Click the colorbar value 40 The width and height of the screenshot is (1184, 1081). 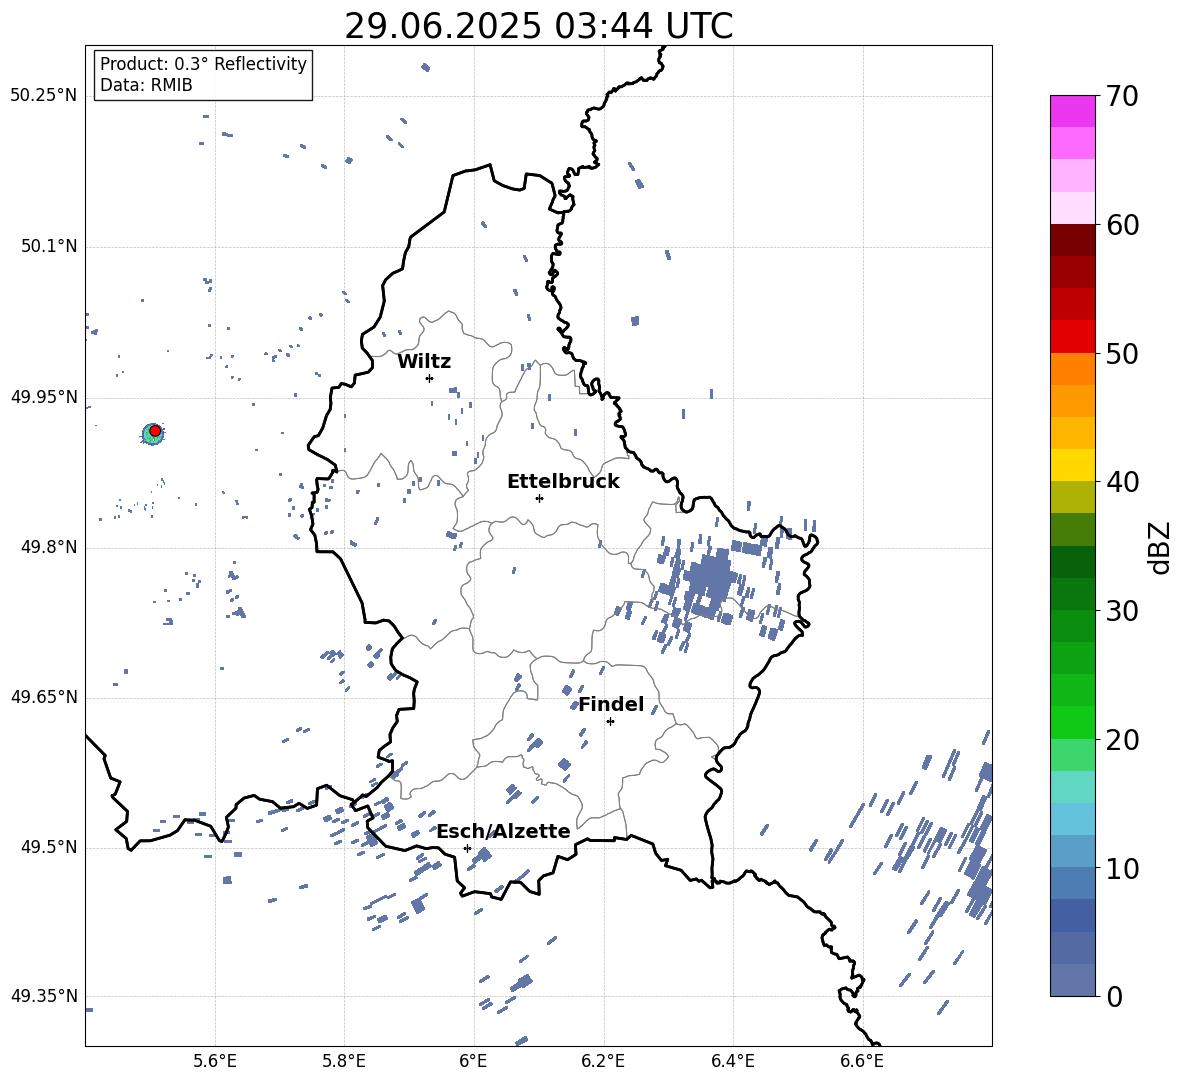point(1122,482)
